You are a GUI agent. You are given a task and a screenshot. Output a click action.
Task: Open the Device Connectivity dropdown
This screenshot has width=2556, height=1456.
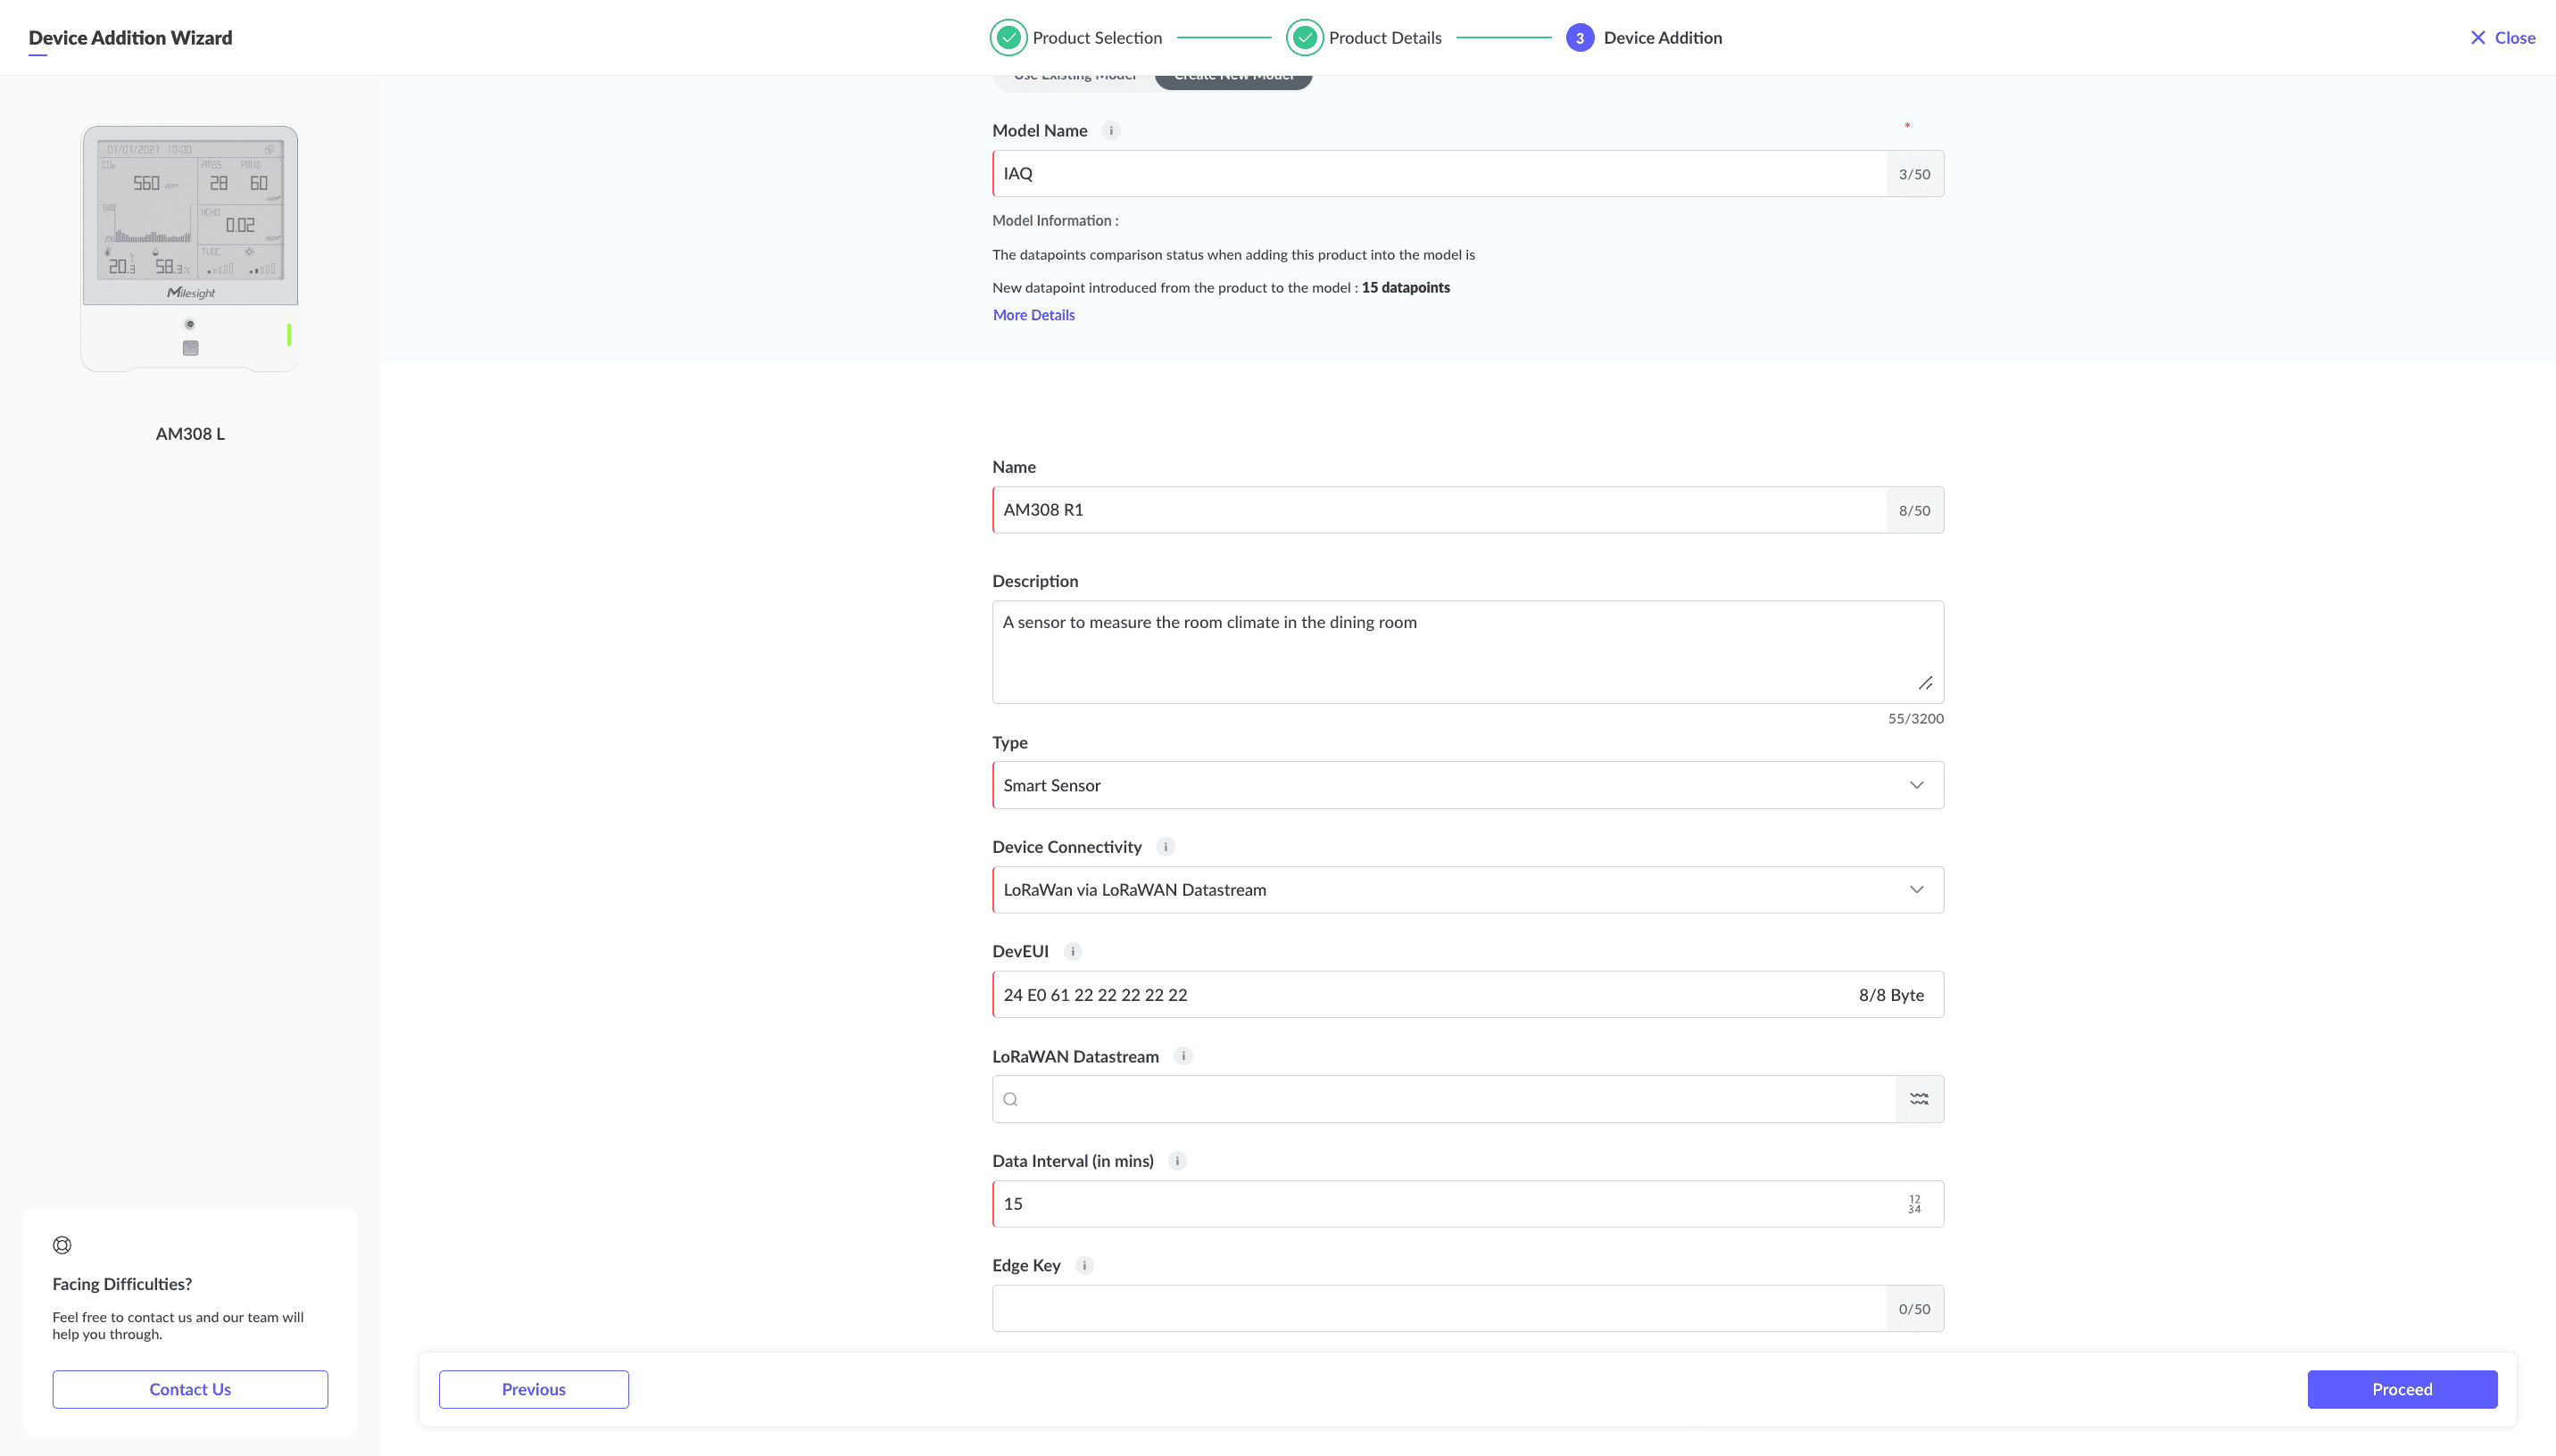click(x=1467, y=890)
